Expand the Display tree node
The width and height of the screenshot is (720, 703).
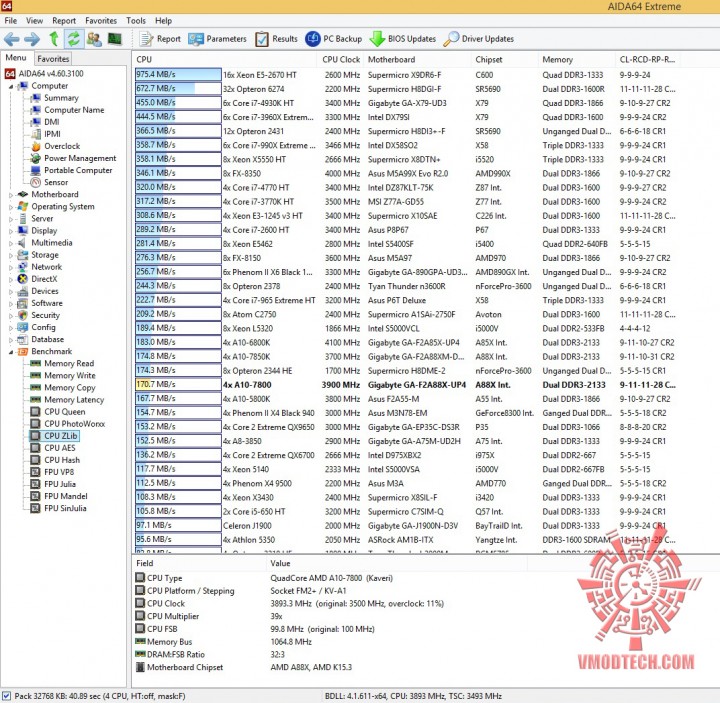11,231
